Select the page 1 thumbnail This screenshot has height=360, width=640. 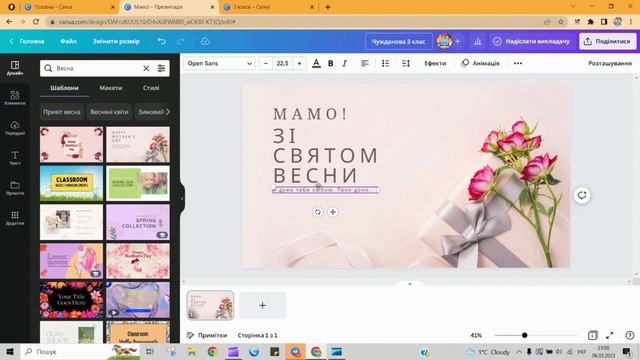pyautogui.click(x=210, y=305)
